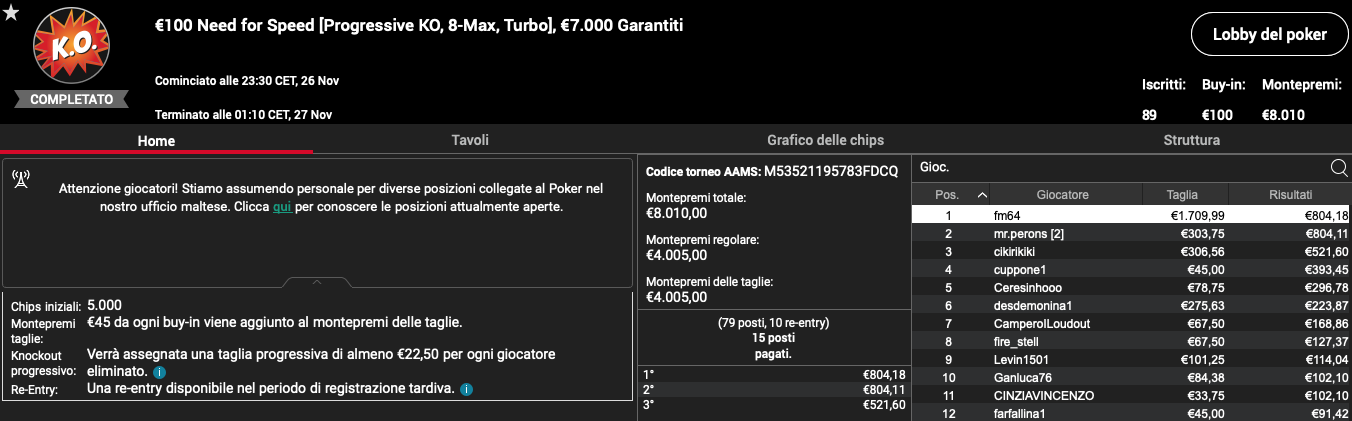The image size is (1352, 421).
Task: Click the broadcast antenna announcement icon
Action: (x=20, y=180)
